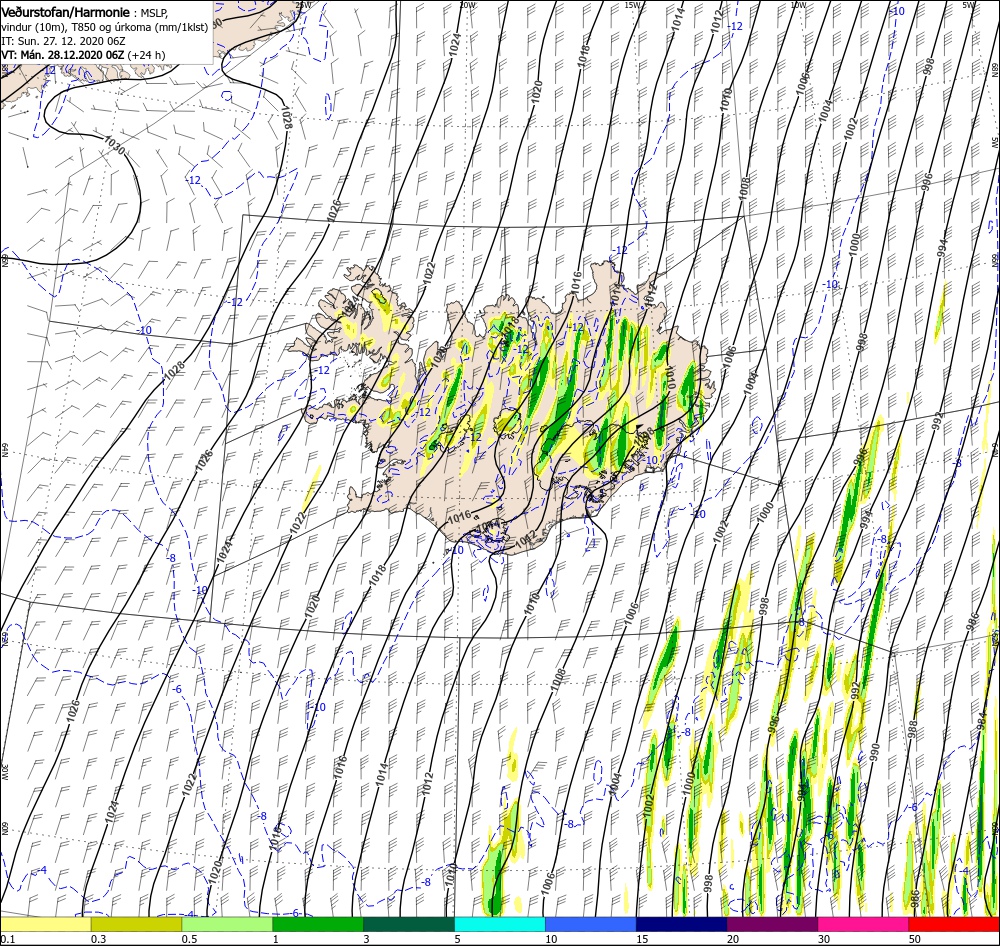1000x946 pixels.
Task: Click the '0.5' legend value label
Action: coord(189,939)
